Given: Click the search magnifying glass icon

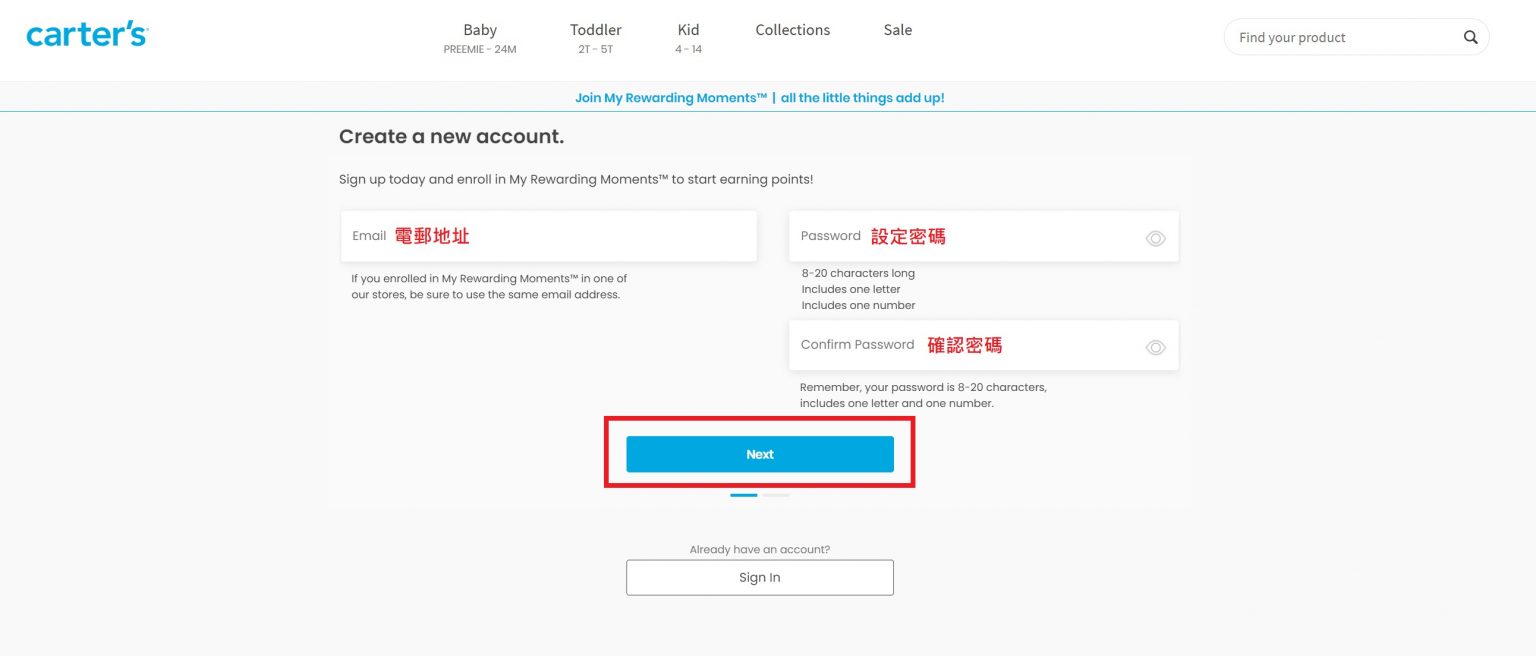Looking at the screenshot, I should [x=1470, y=37].
